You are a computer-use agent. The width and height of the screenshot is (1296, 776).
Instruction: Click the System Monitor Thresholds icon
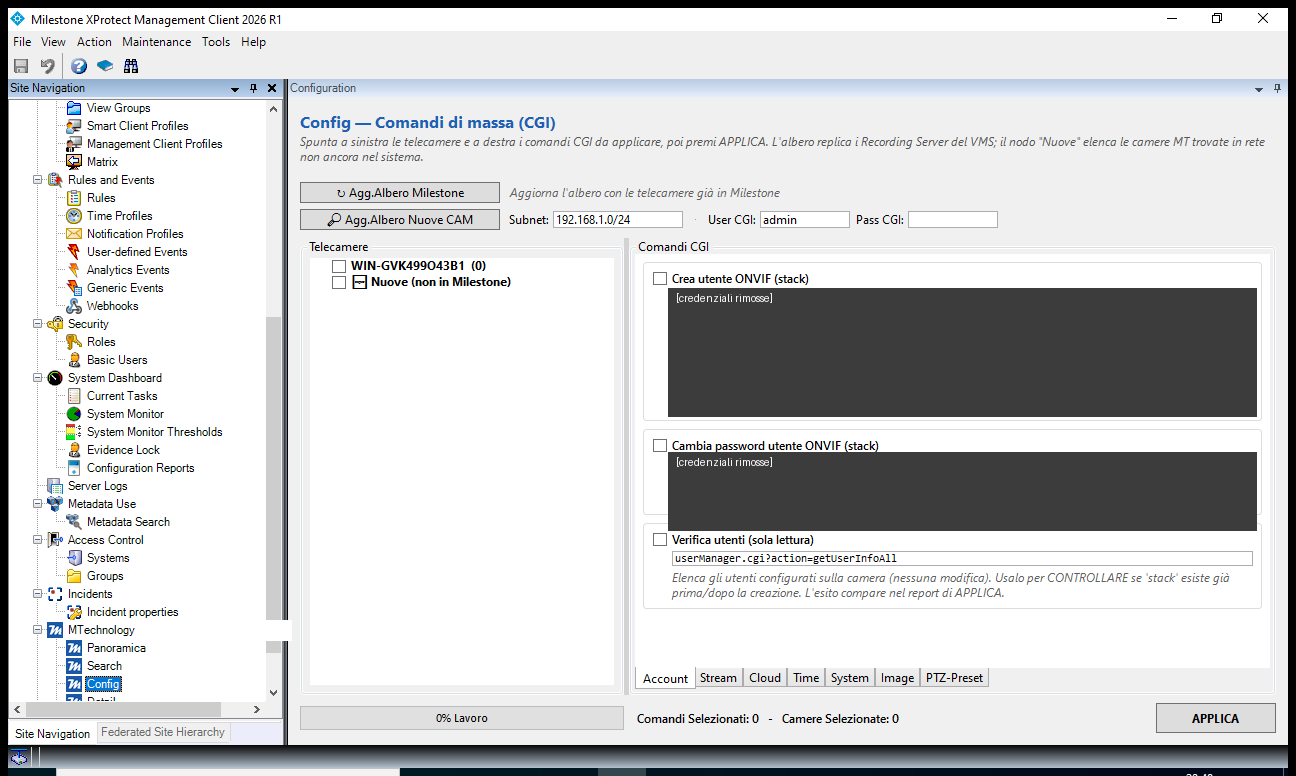74,432
